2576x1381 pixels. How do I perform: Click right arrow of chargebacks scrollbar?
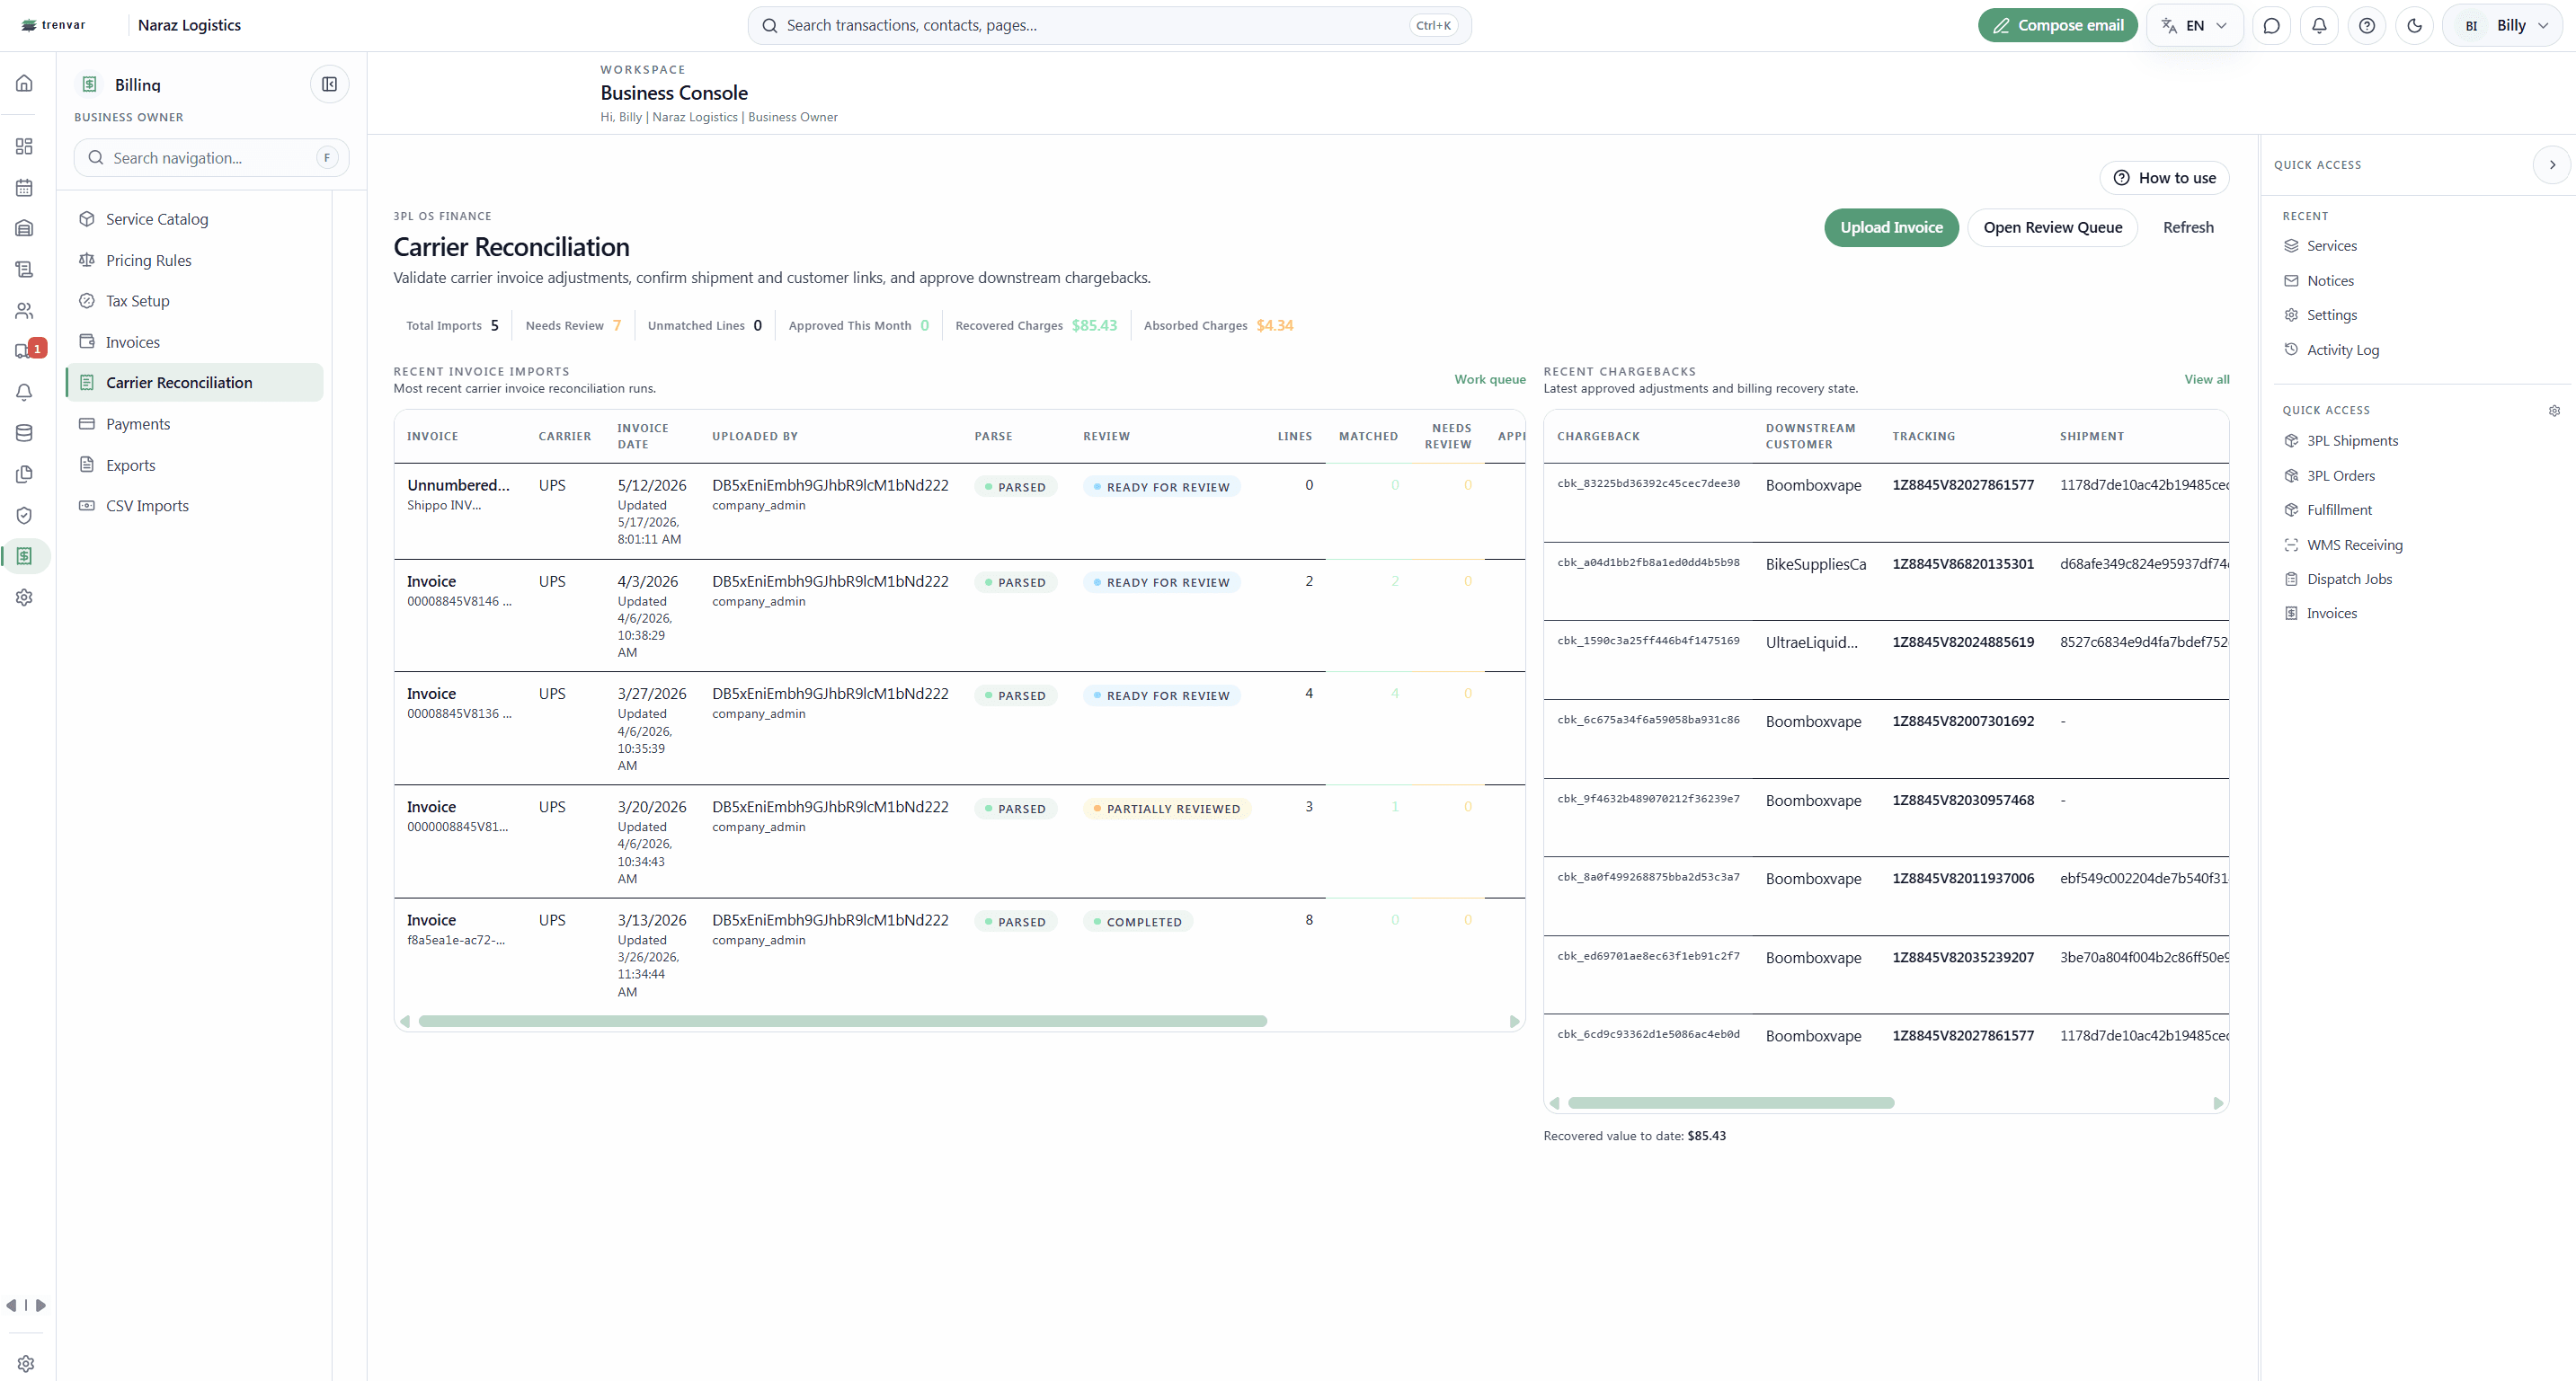point(2218,1103)
